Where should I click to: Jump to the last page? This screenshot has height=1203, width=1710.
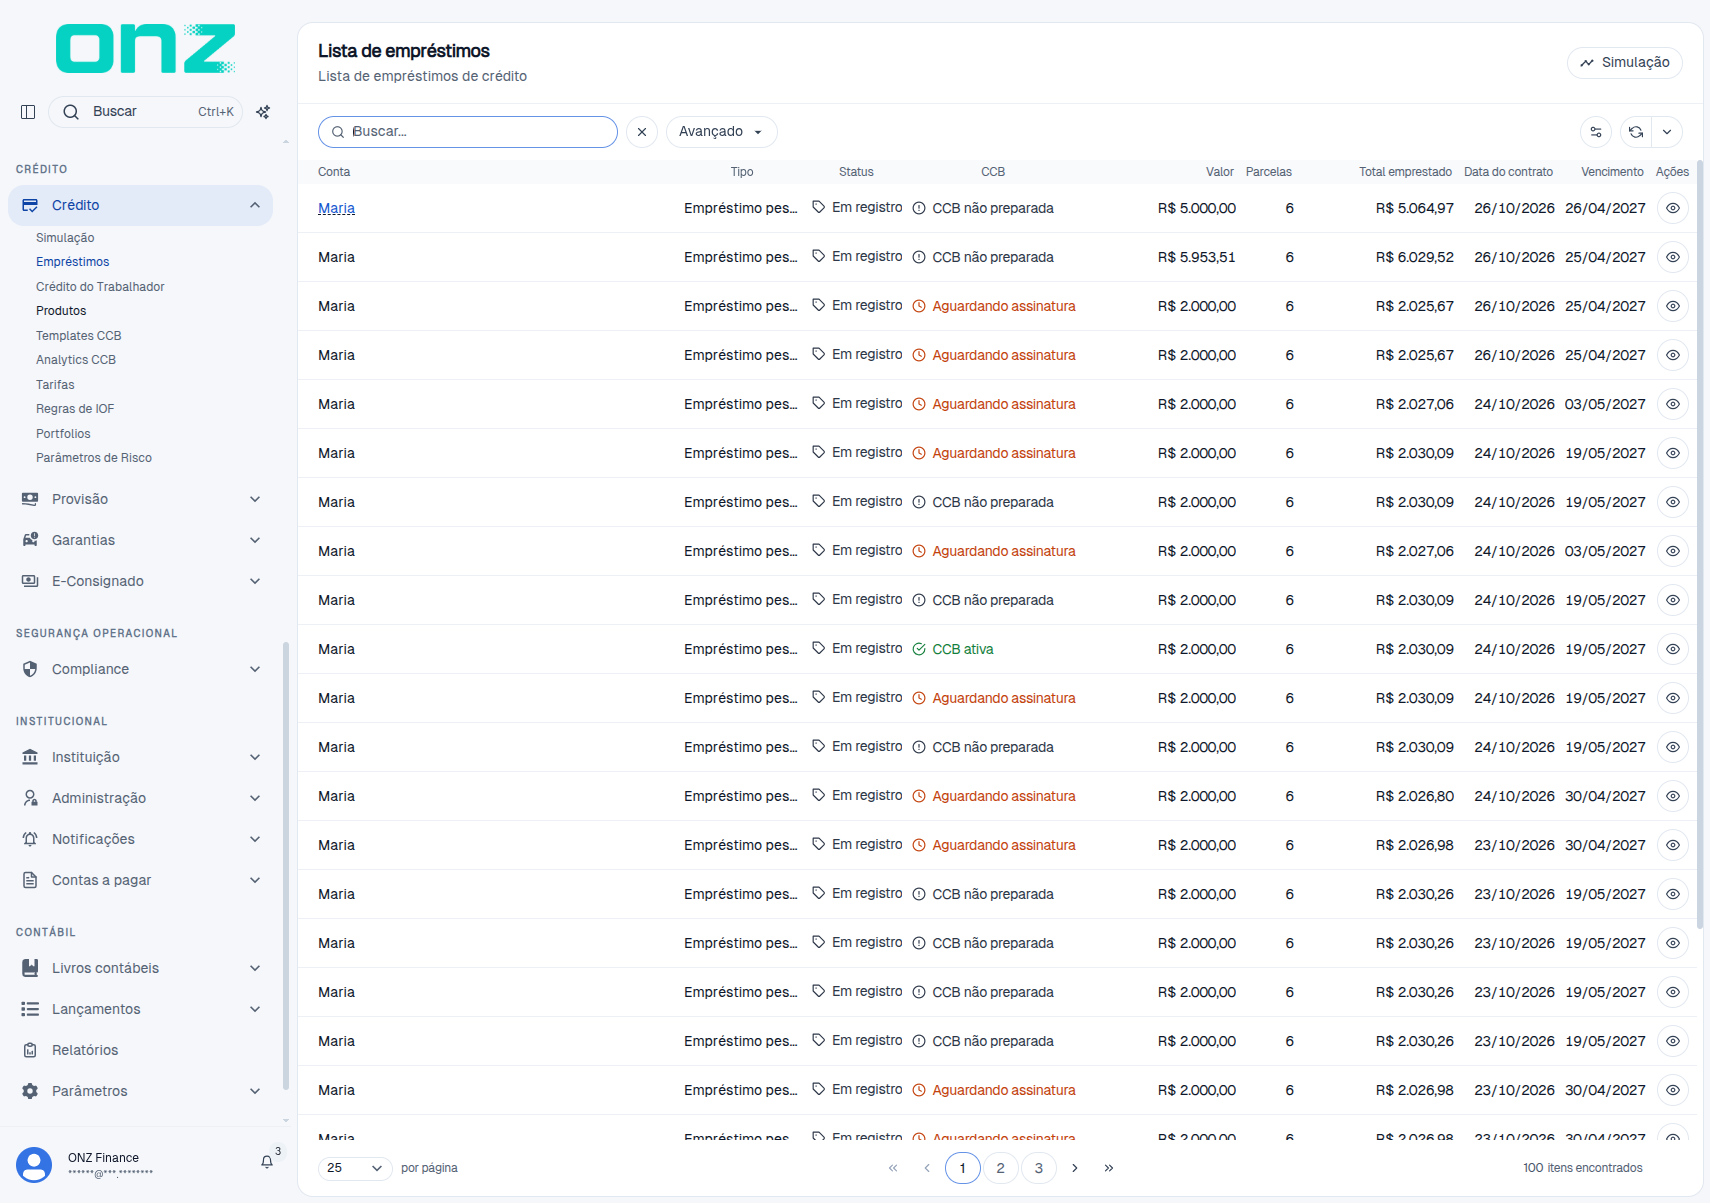[1109, 1168]
